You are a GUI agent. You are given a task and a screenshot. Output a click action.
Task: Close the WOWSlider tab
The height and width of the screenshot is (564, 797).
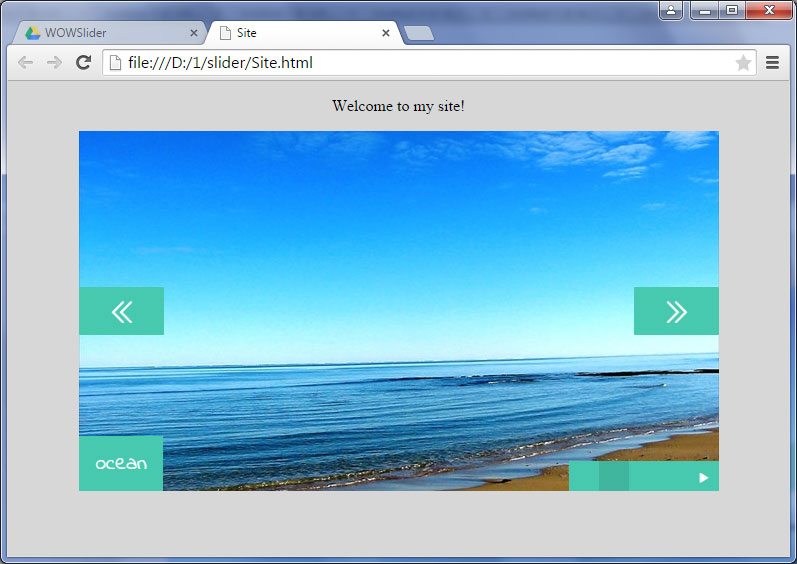[x=194, y=33]
